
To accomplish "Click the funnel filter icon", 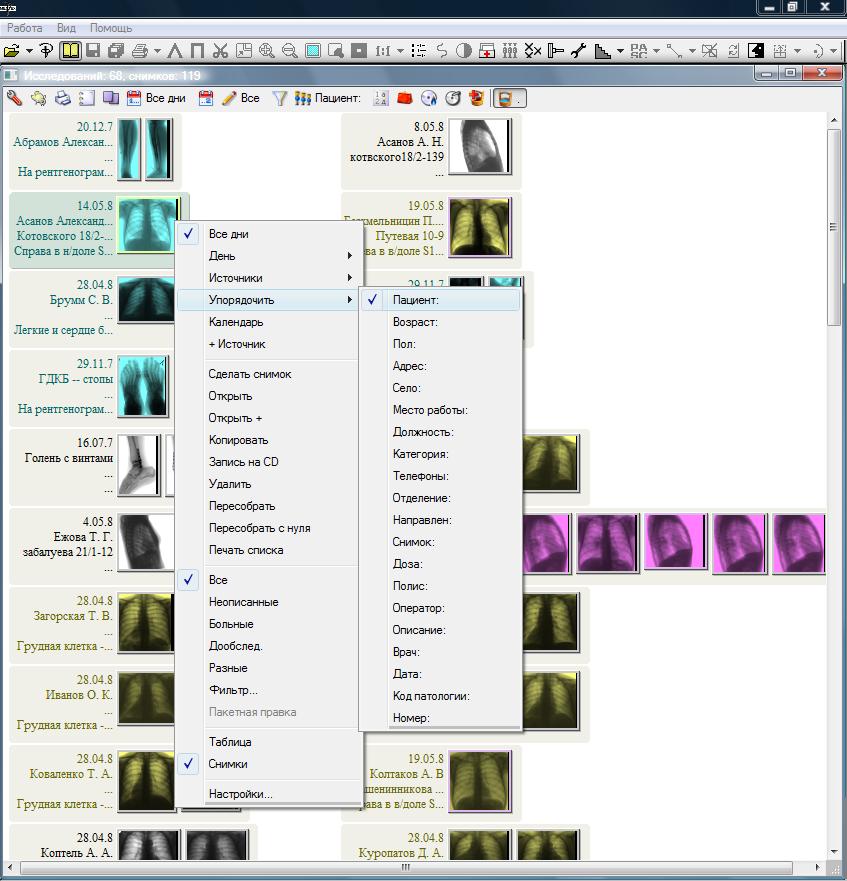I will pos(280,98).
